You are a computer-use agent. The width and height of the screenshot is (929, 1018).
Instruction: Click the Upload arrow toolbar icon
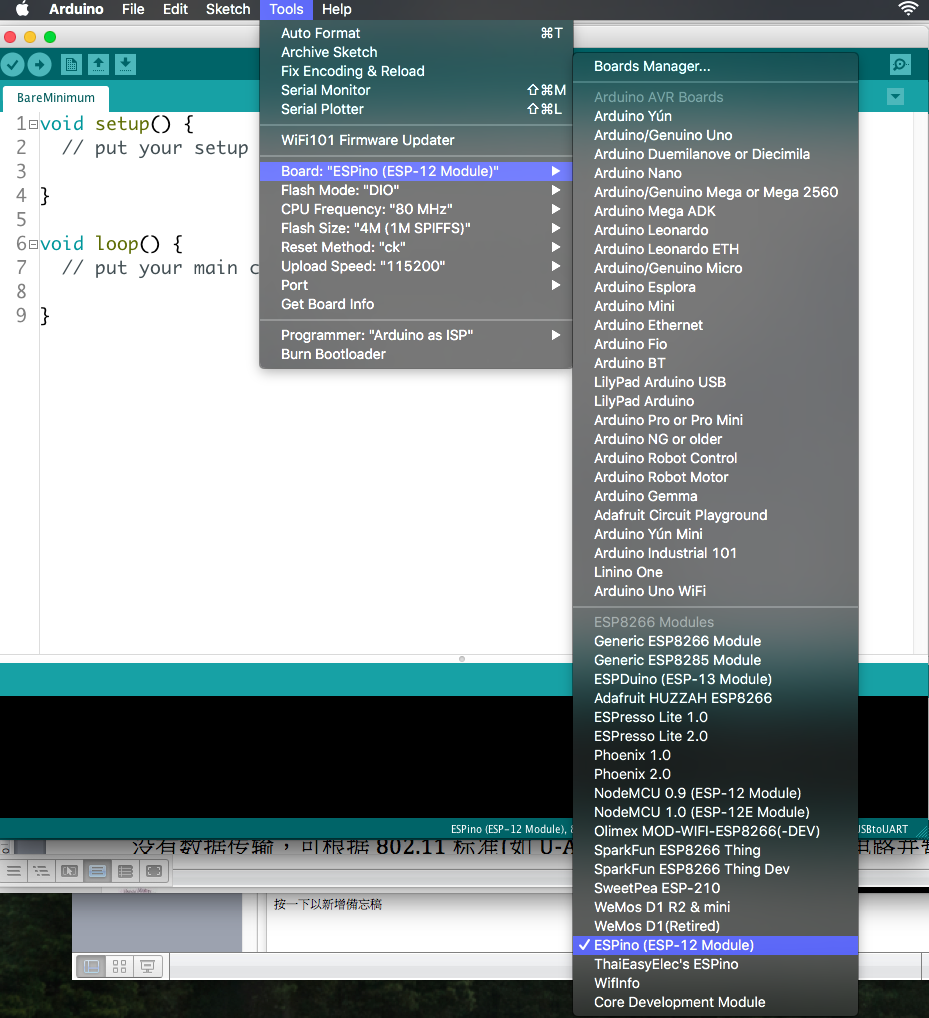[40, 64]
